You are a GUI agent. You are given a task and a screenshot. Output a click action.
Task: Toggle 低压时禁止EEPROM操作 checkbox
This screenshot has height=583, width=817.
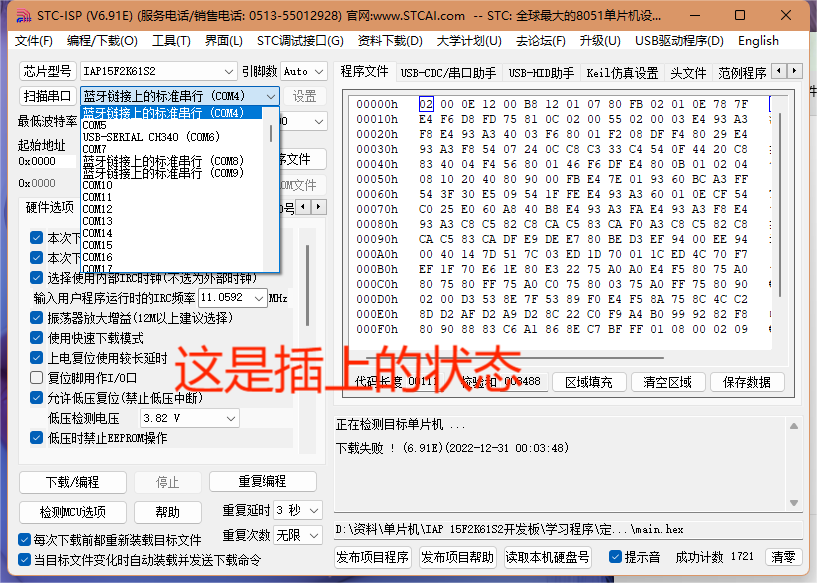(36, 438)
